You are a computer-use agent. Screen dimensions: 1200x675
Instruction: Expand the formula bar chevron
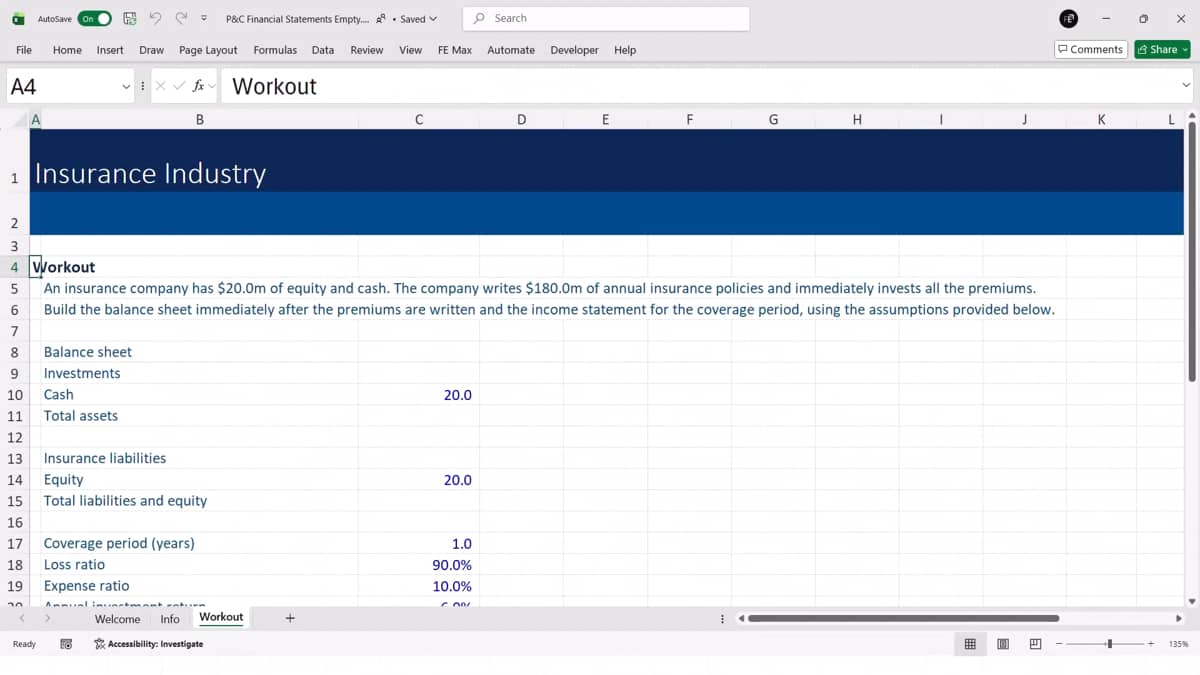click(x=1187, y=86)
